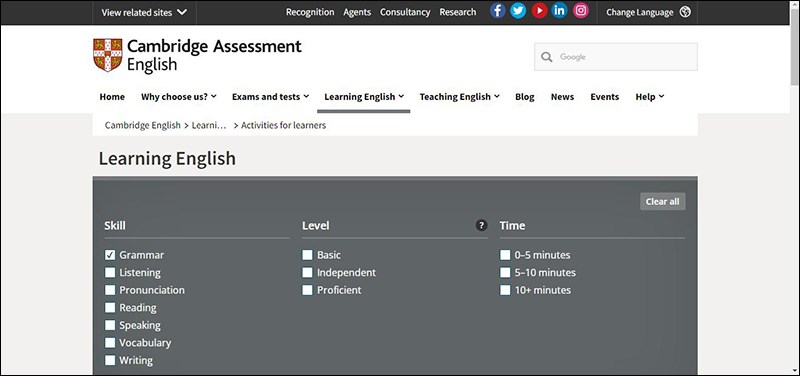
Task: Enable the Pronunciation skill checkbox
Action: pos(110,290)
